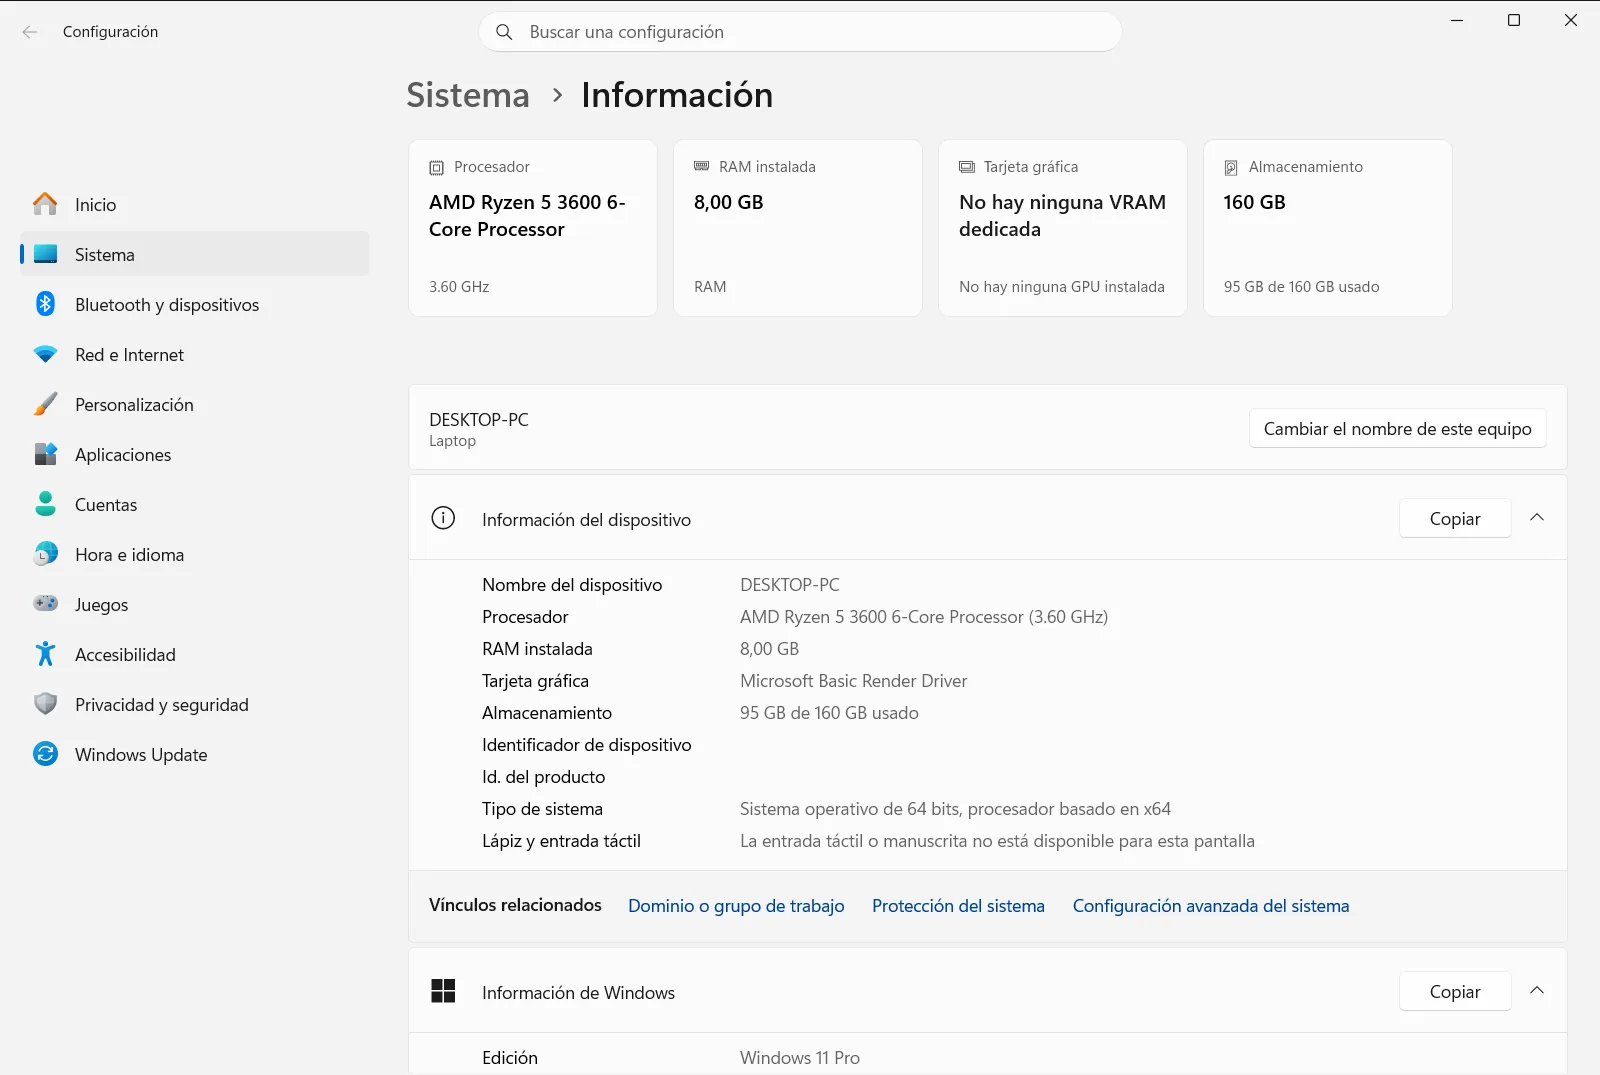Collapse the Información de Windows section
The height and width of the screenshot is (1075, 1600).
pyautogui.click(x=1537, y=991)
